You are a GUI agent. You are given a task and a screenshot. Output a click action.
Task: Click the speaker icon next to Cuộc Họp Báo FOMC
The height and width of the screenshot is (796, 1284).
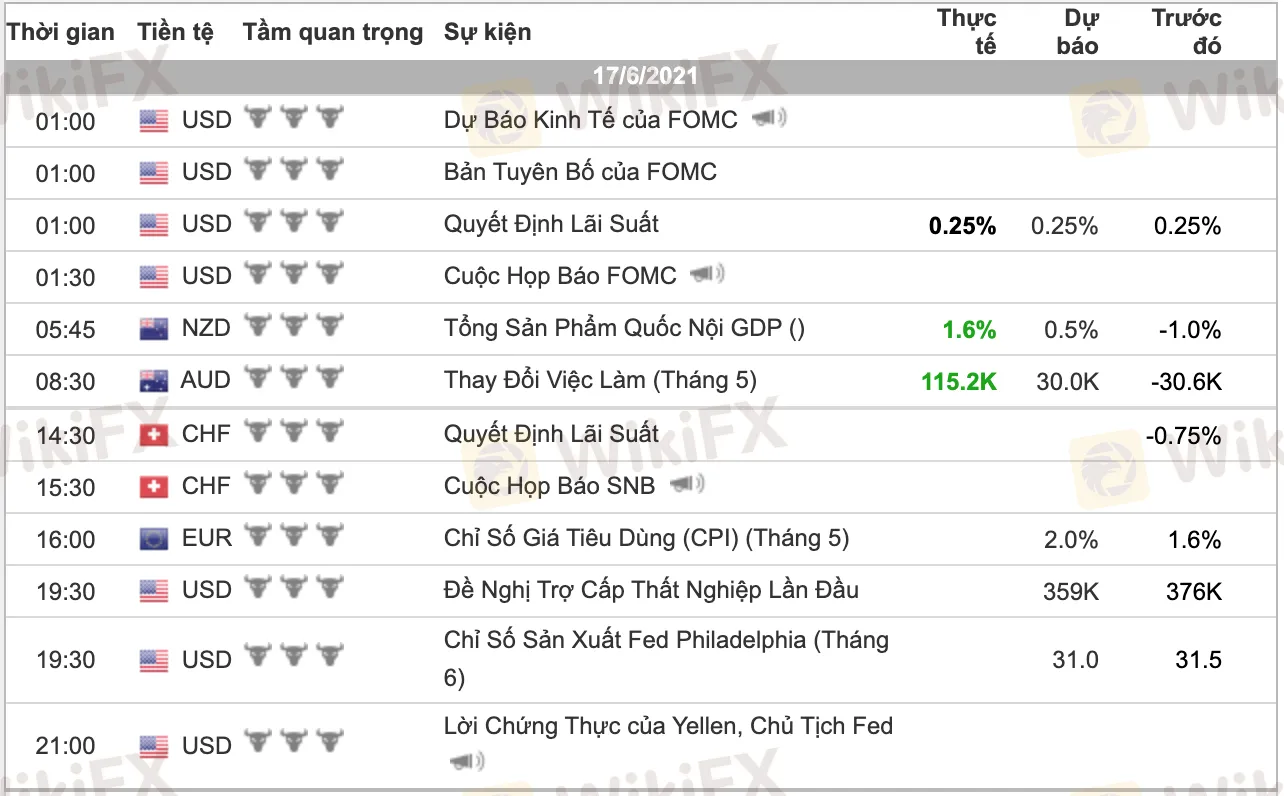coord(708,274)
